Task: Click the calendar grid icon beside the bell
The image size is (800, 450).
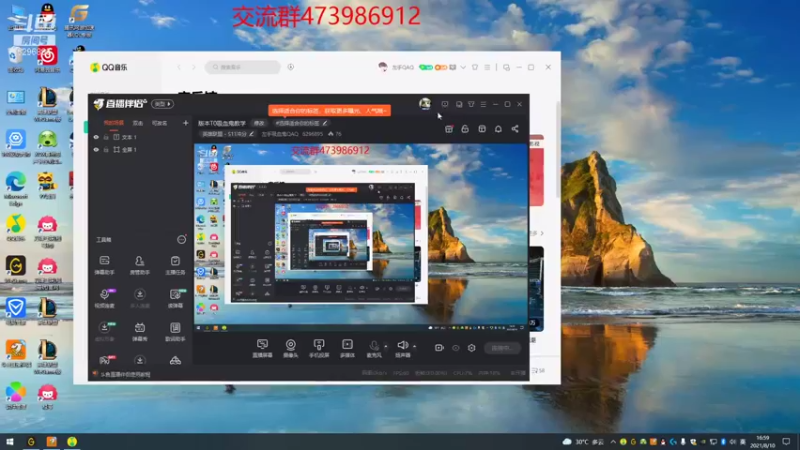Action: 482,129
